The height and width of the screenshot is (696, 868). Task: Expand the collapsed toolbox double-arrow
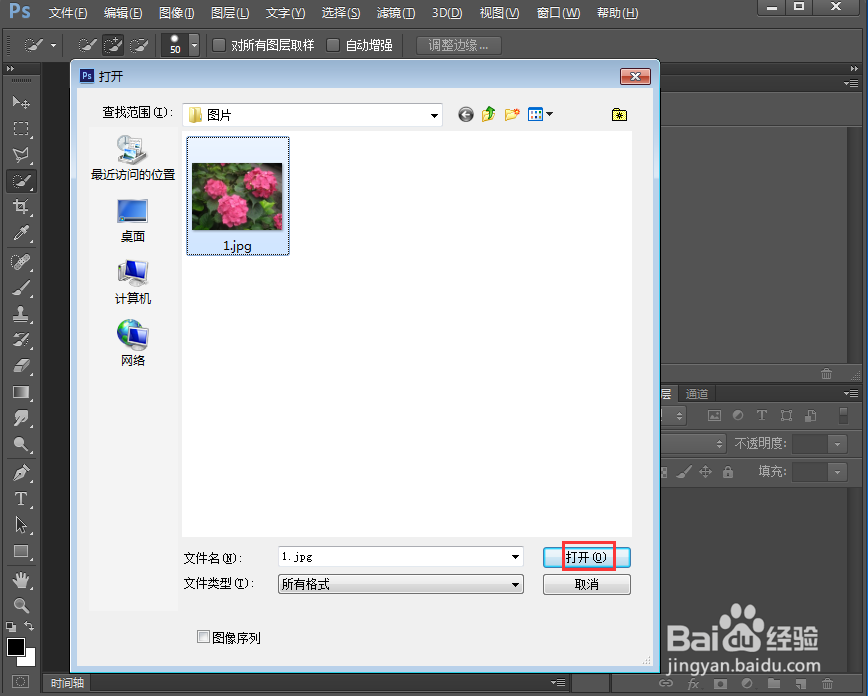[x=10, y=69]
